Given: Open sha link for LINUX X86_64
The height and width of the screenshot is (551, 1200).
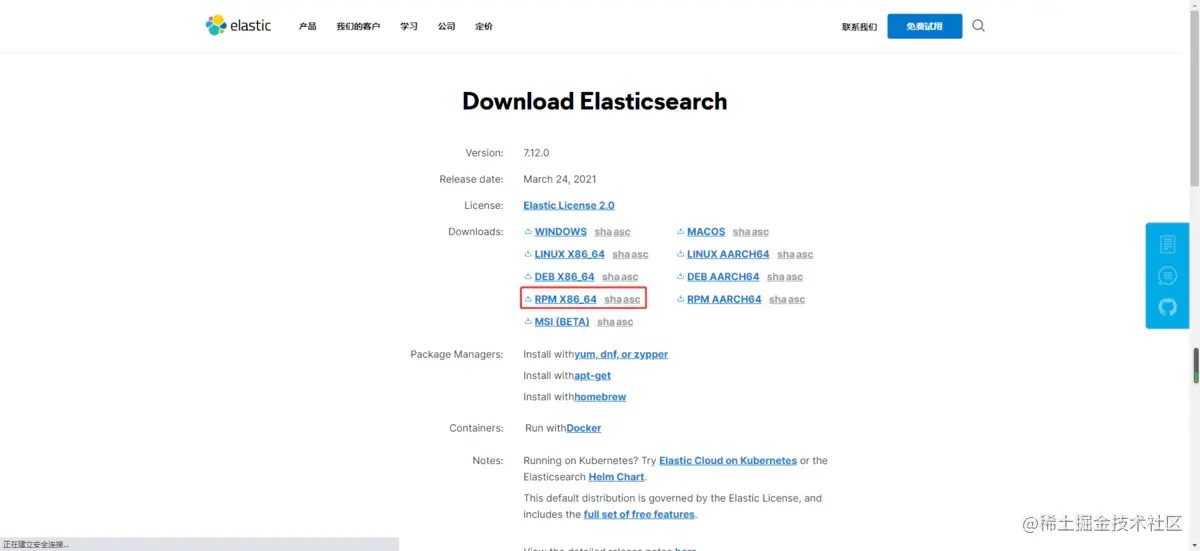Looking at the screenshot, I should click(x=621, y=254).
